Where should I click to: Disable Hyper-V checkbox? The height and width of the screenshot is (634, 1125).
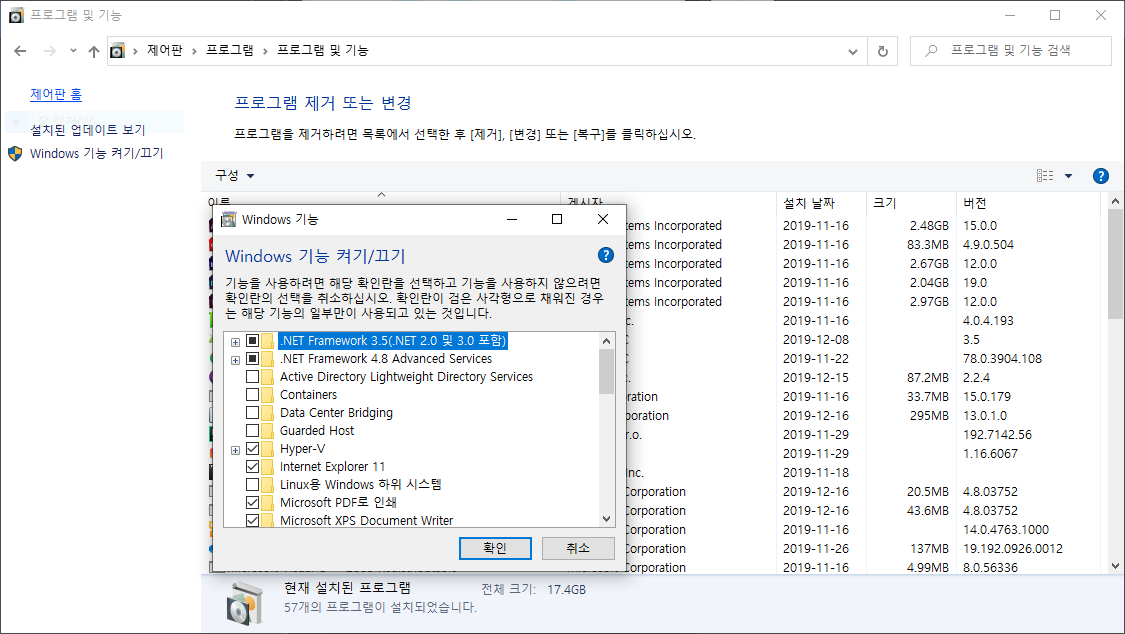pos(253,448)
